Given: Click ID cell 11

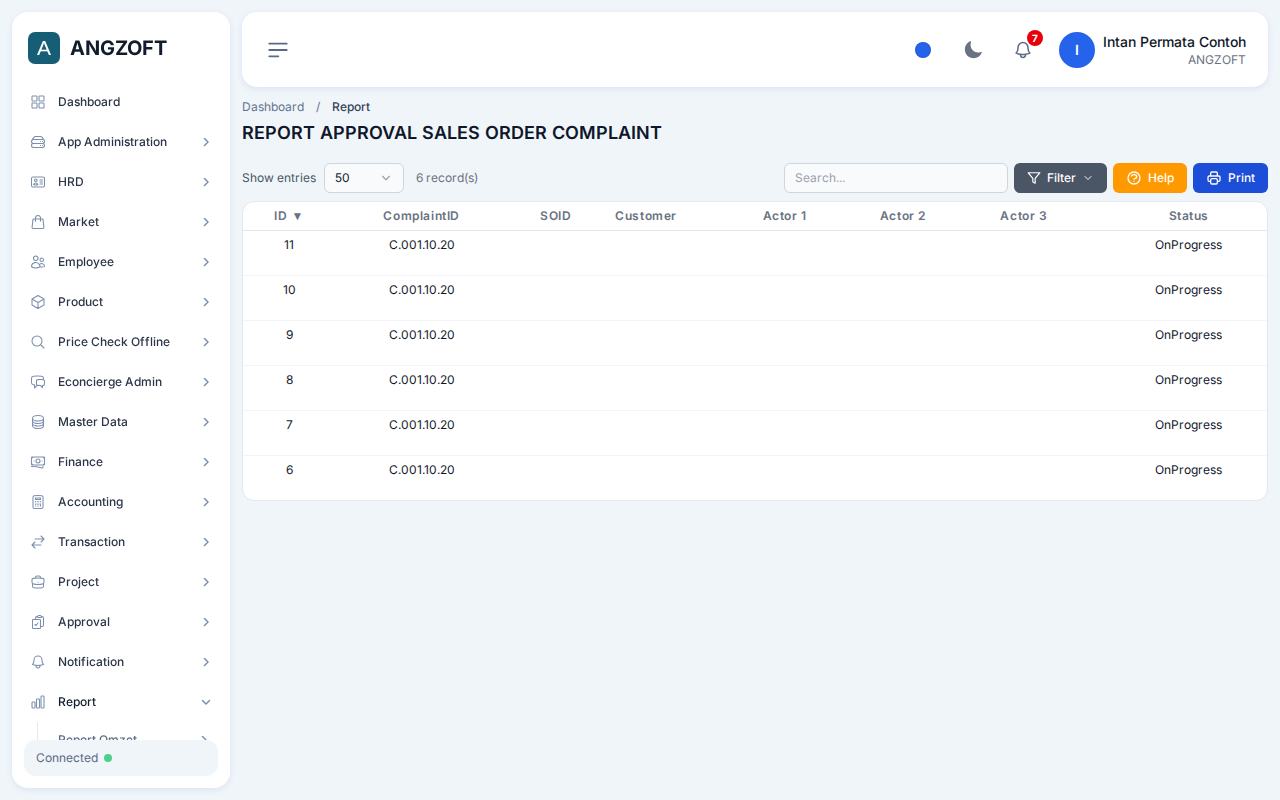Looking at the screenshot, I should point(289,245).
